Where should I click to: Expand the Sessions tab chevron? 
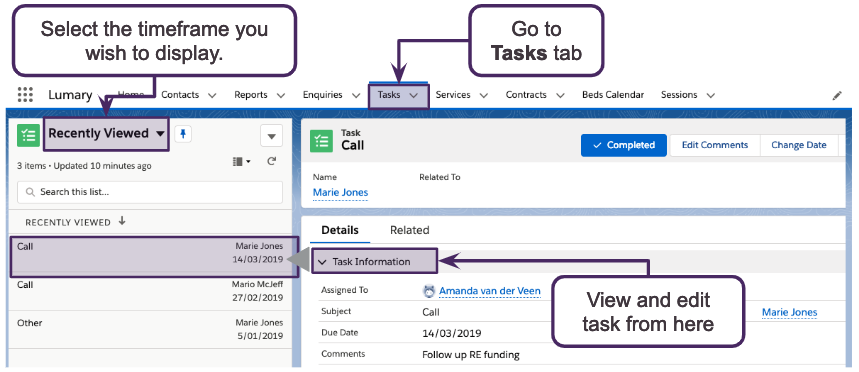click(x=711, y=95)
